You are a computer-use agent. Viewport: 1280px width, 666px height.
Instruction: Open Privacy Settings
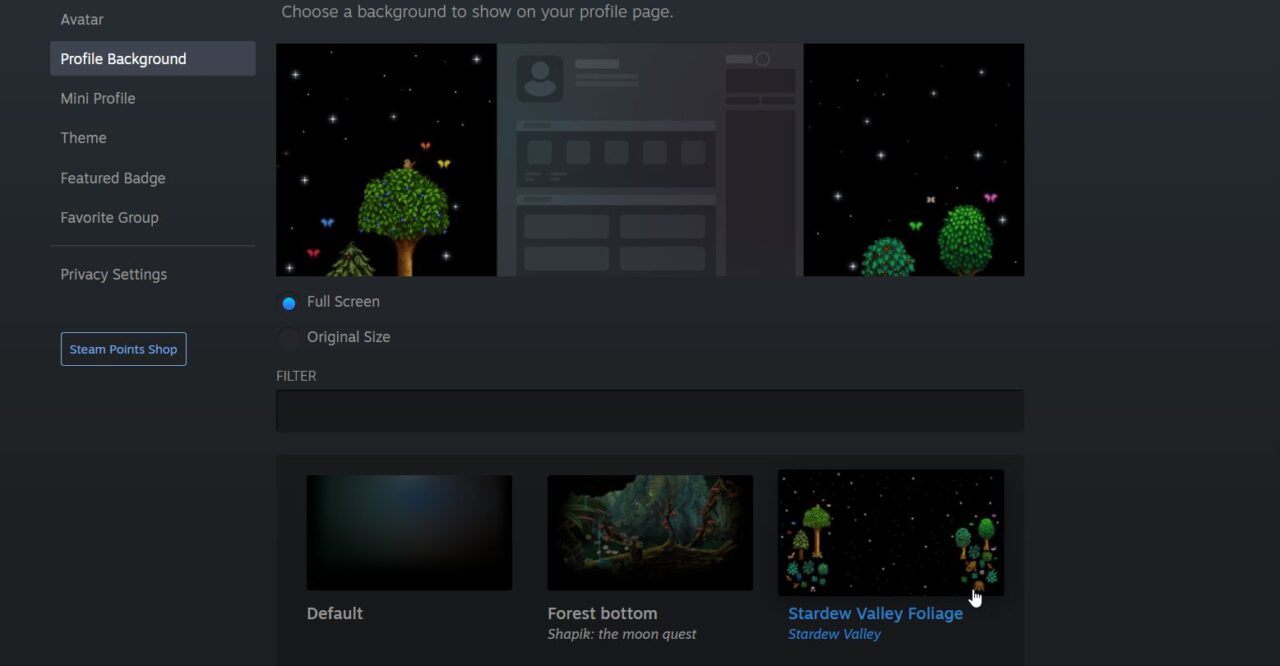coord(113,274)
